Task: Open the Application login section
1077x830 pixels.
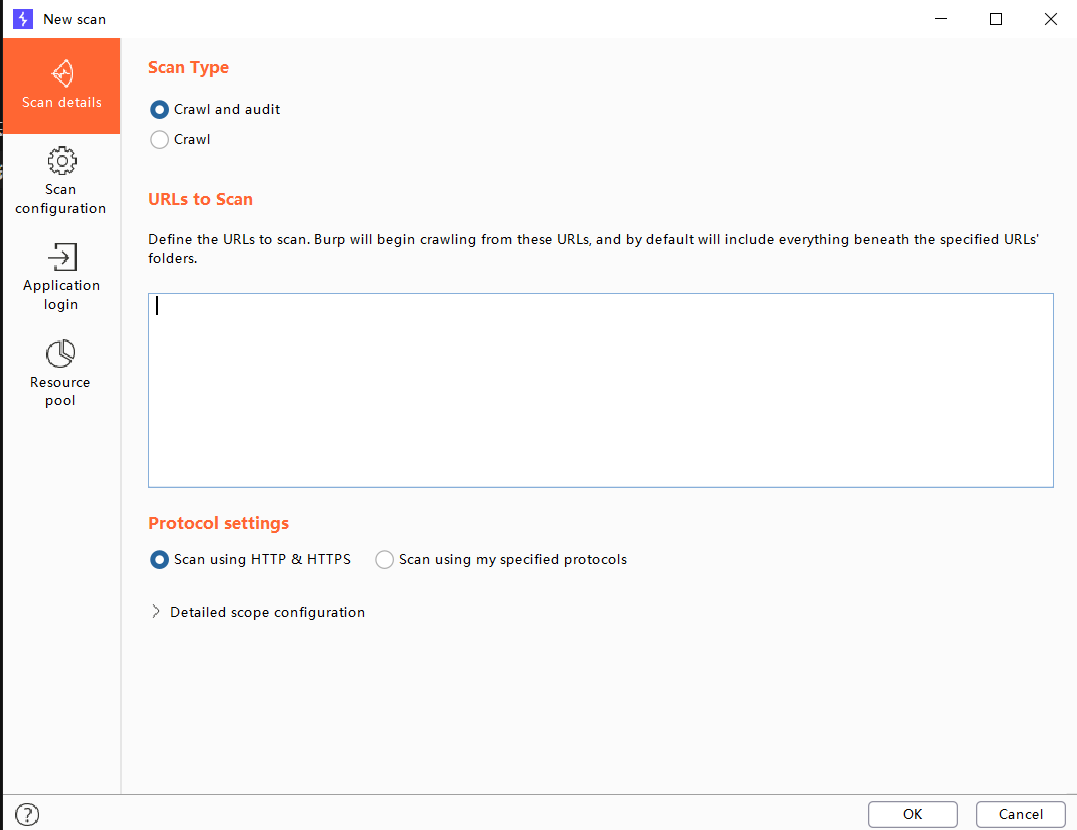Action: (62, 277)
